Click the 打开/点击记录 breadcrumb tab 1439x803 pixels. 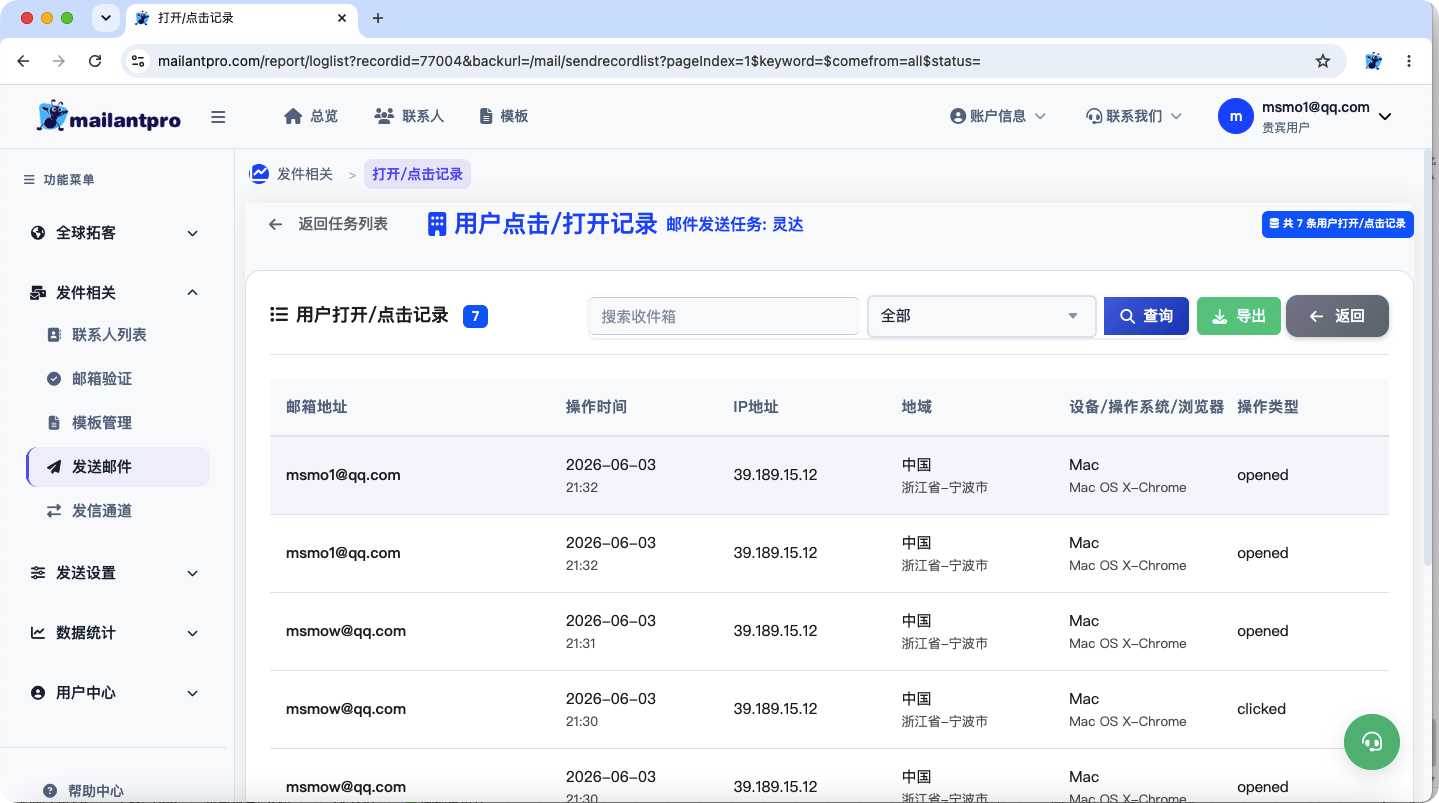[417, 174]
